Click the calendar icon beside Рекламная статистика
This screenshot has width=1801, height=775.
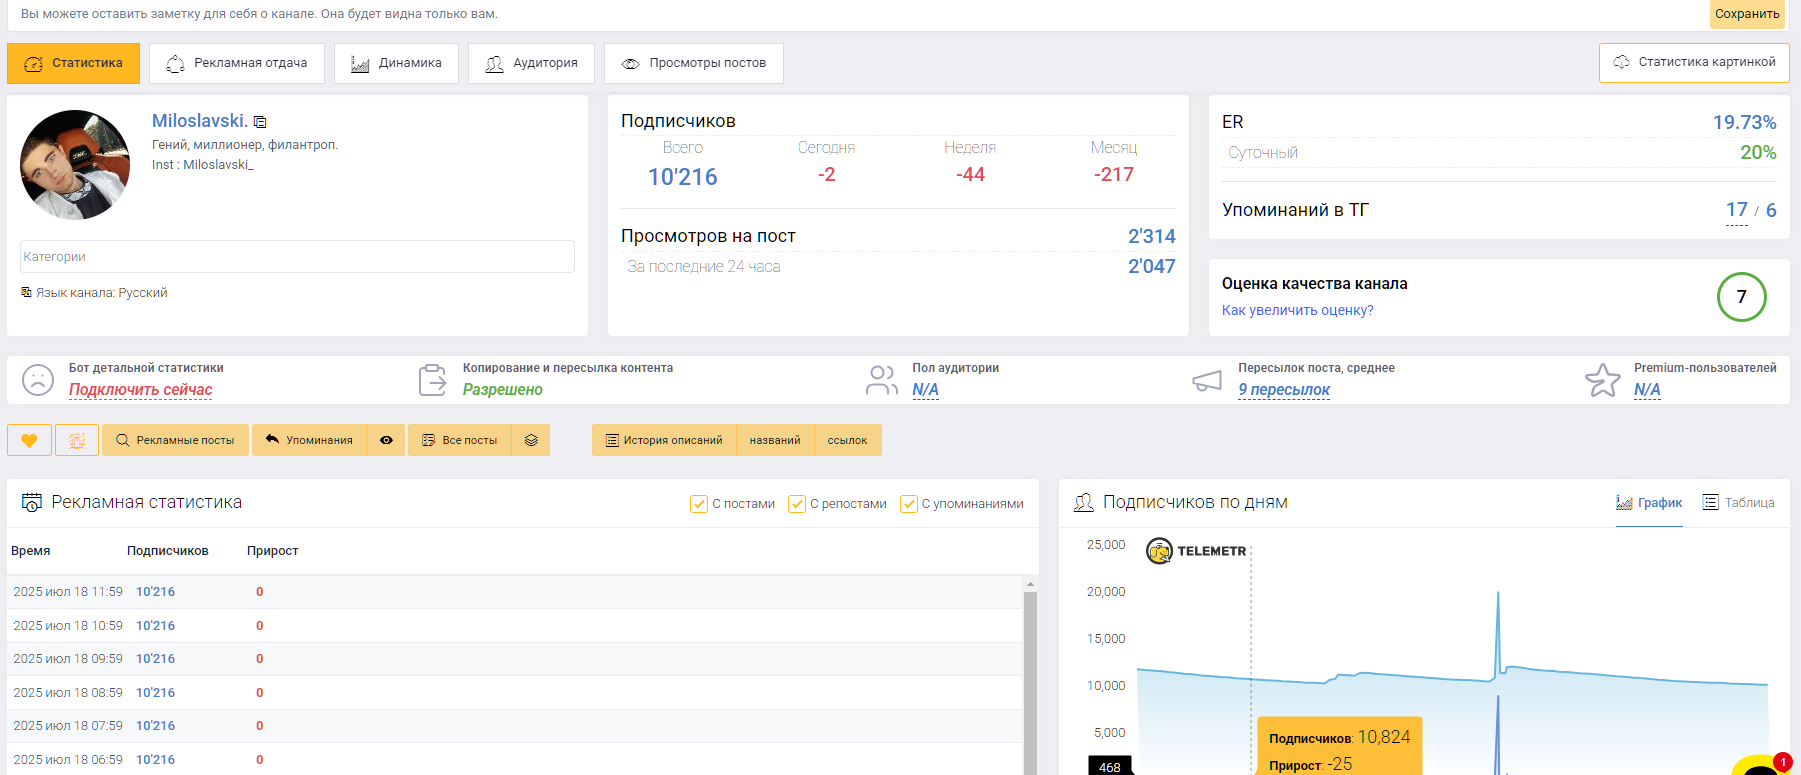pyautogui.click(x=32, y=502)
